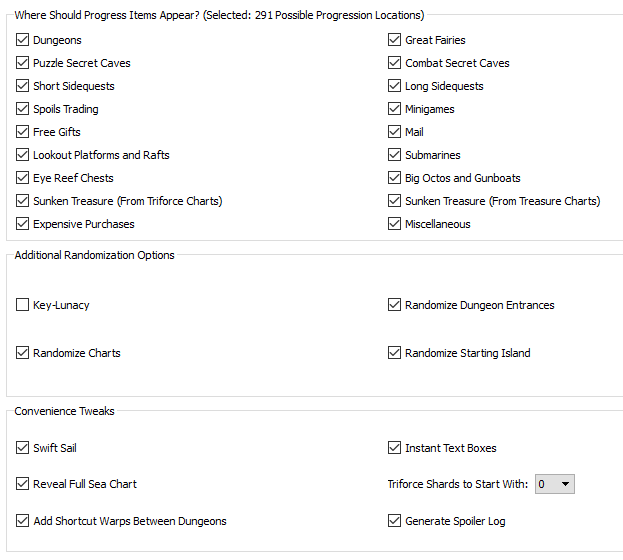Screen dimensions: 623x560
Task: Open Triforce Shards to Start With dropdown
Action: click(x=555, y=484)
